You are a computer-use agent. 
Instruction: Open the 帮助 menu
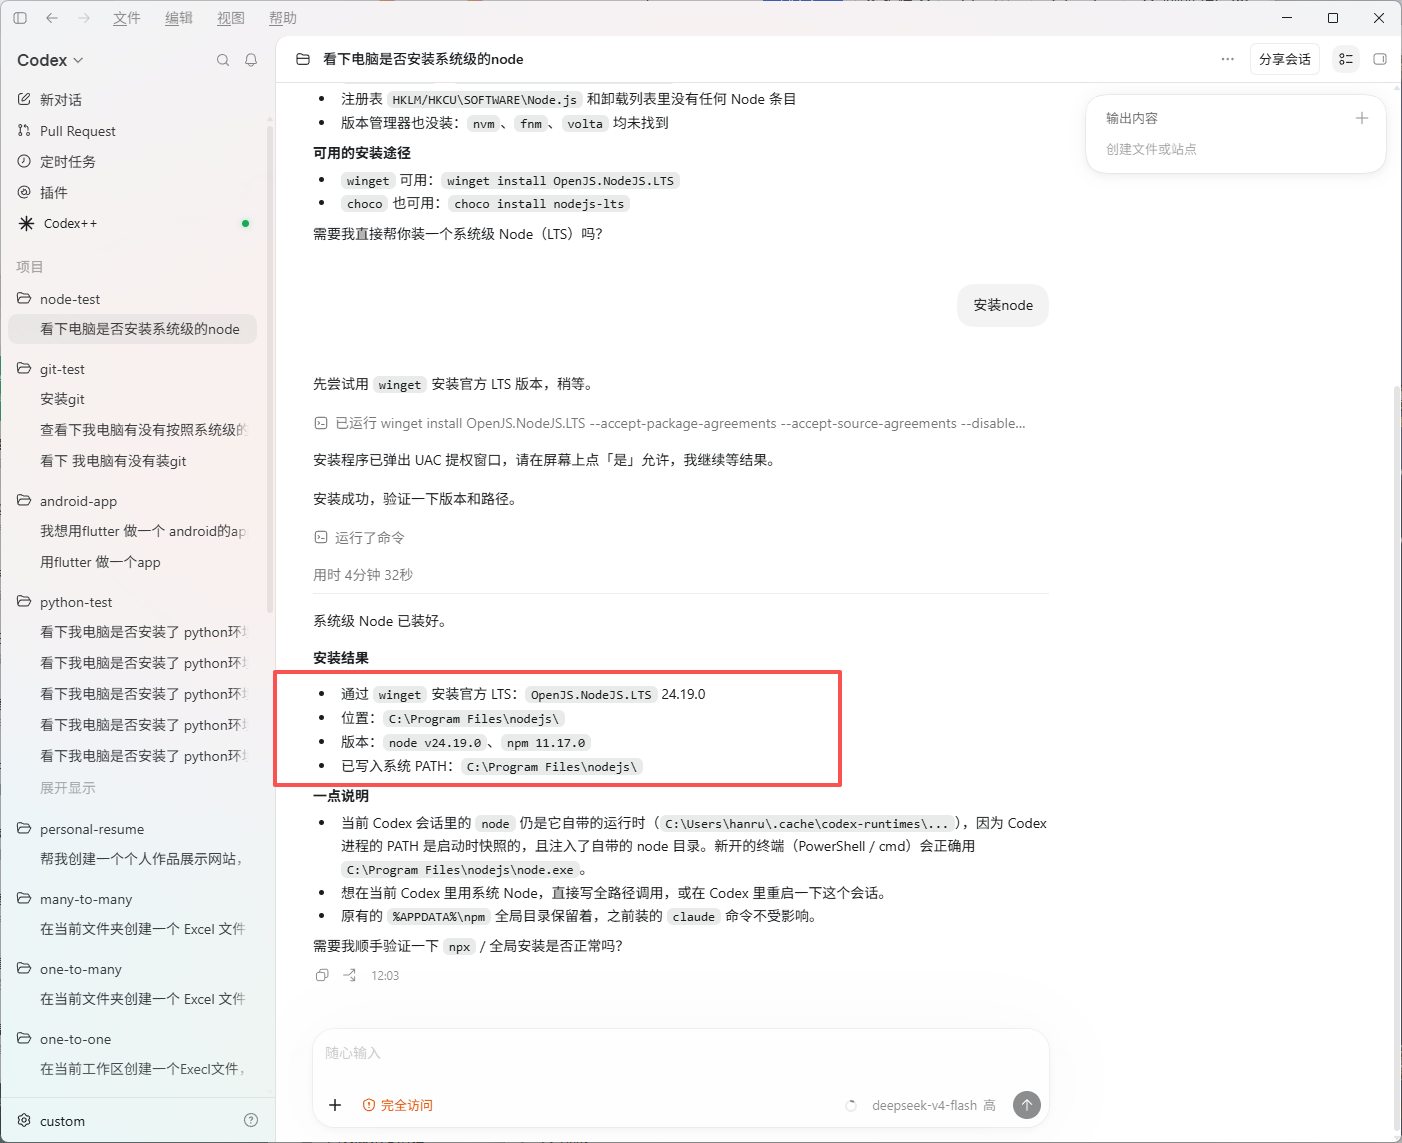point(282,18)
